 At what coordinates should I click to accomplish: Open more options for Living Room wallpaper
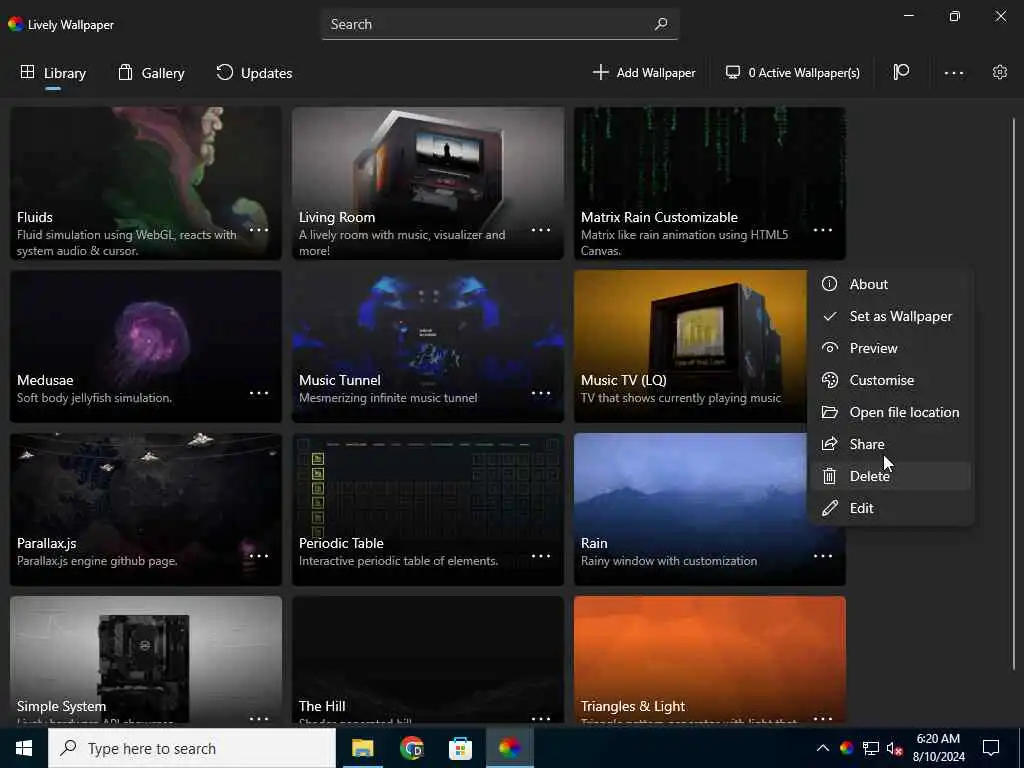pyautogui.click(x=541, y=230)
